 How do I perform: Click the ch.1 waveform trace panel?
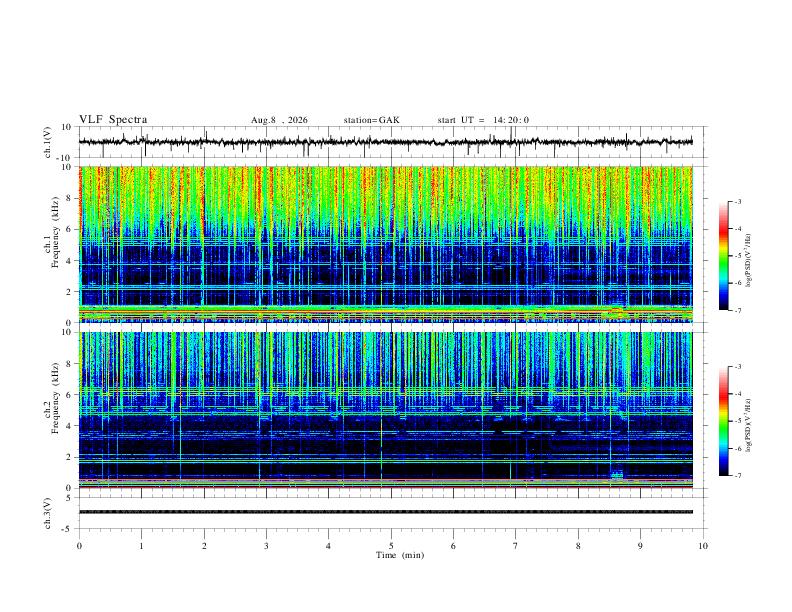click(x=392, y=142)
